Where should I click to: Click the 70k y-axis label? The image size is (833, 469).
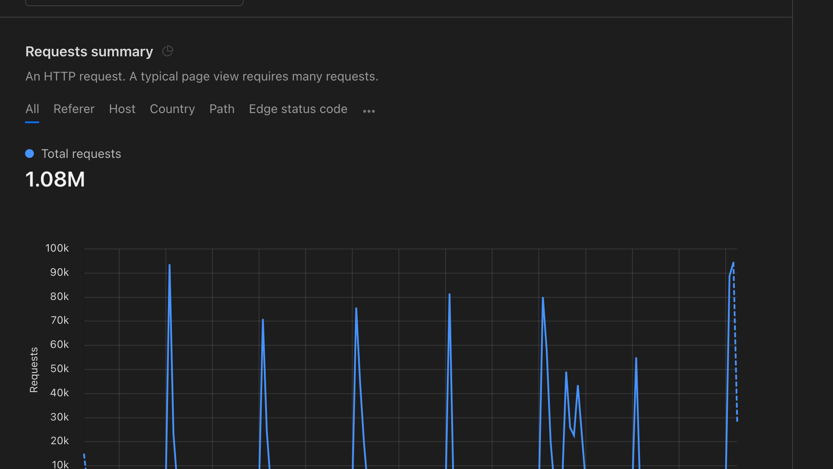click(60, 320)
